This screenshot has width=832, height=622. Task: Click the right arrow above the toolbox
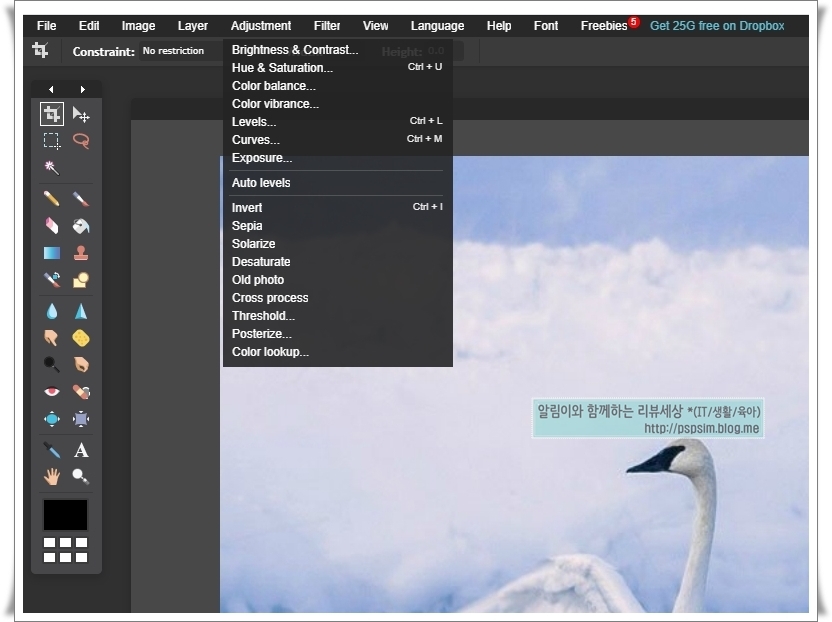tap(82, 89)
